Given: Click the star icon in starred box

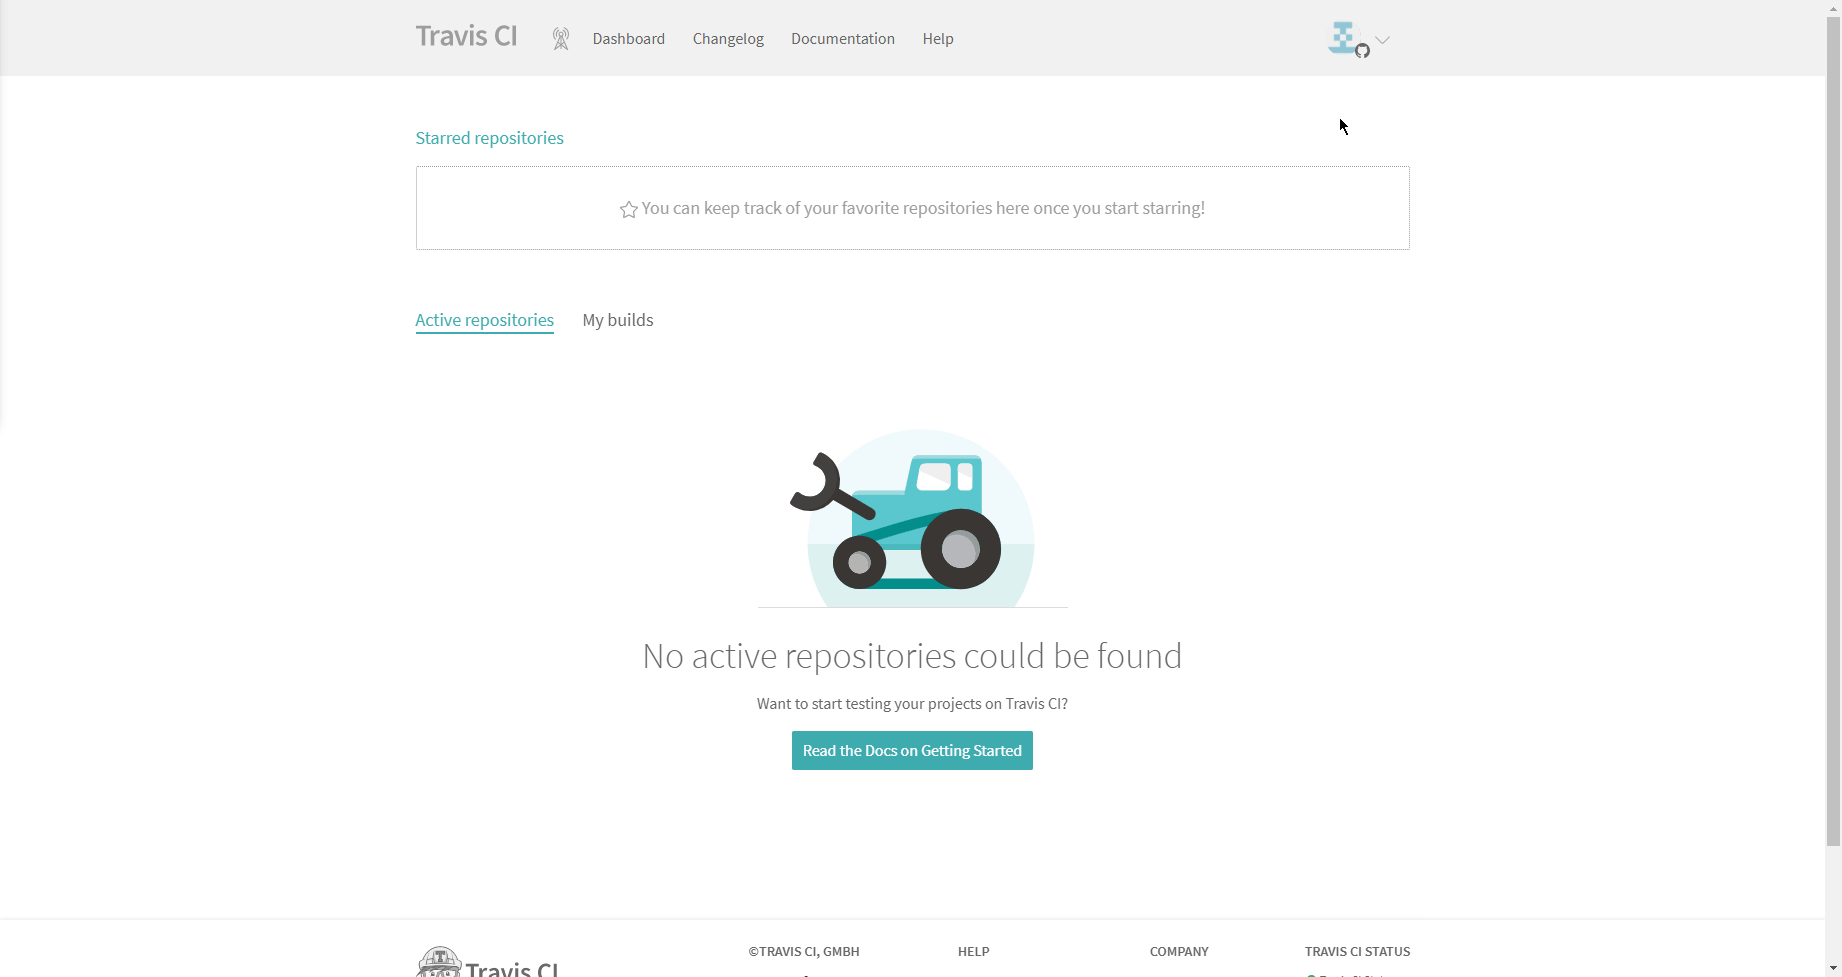Looking at the screenshot, I should [x=628, y=210].
